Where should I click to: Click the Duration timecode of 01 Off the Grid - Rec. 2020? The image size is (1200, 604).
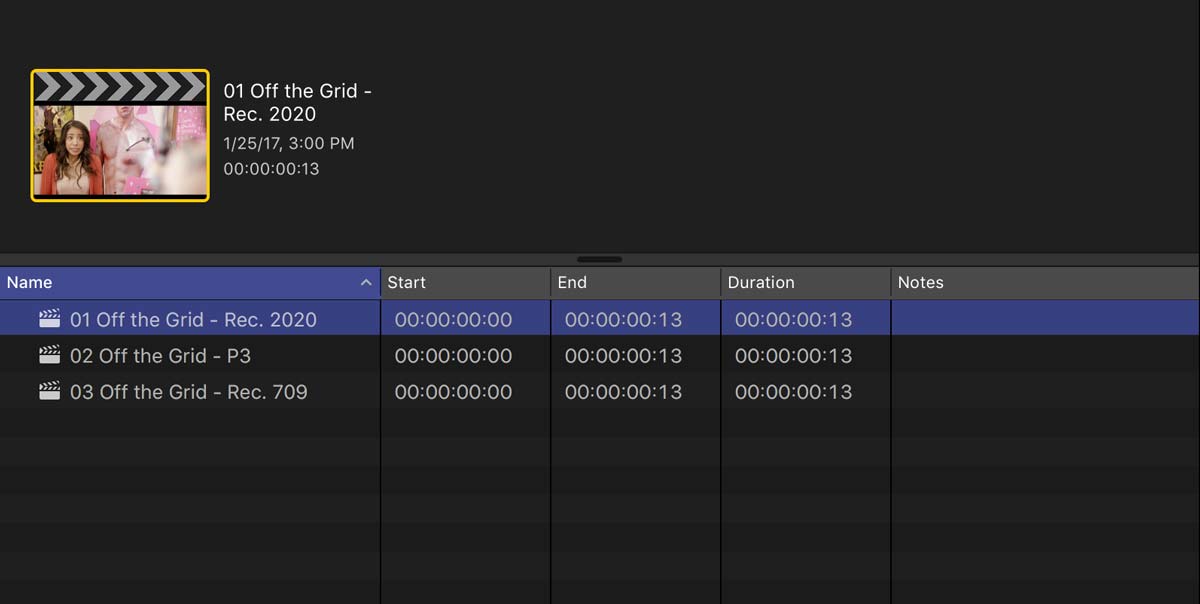(x=793, y=320)
